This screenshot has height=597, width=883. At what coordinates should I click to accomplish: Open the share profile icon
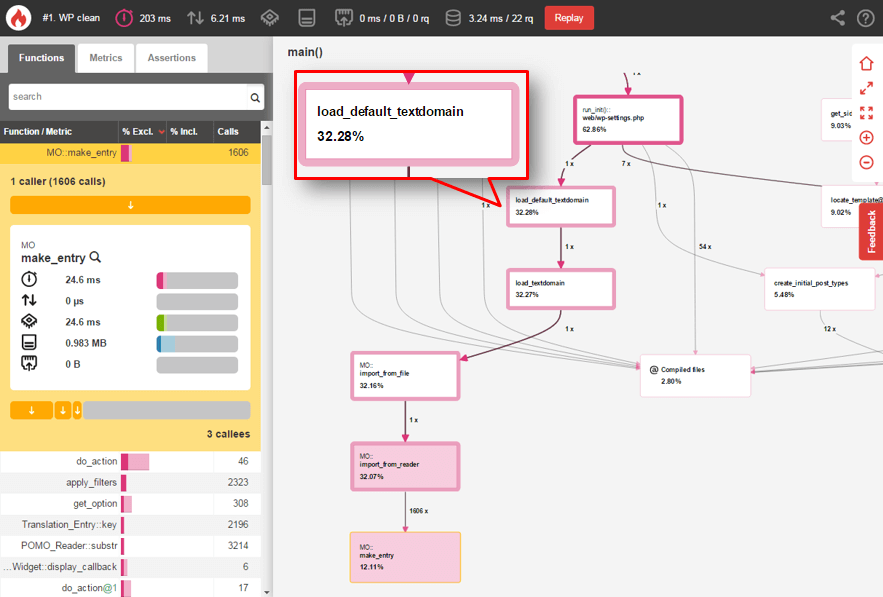tap(838, 18)
